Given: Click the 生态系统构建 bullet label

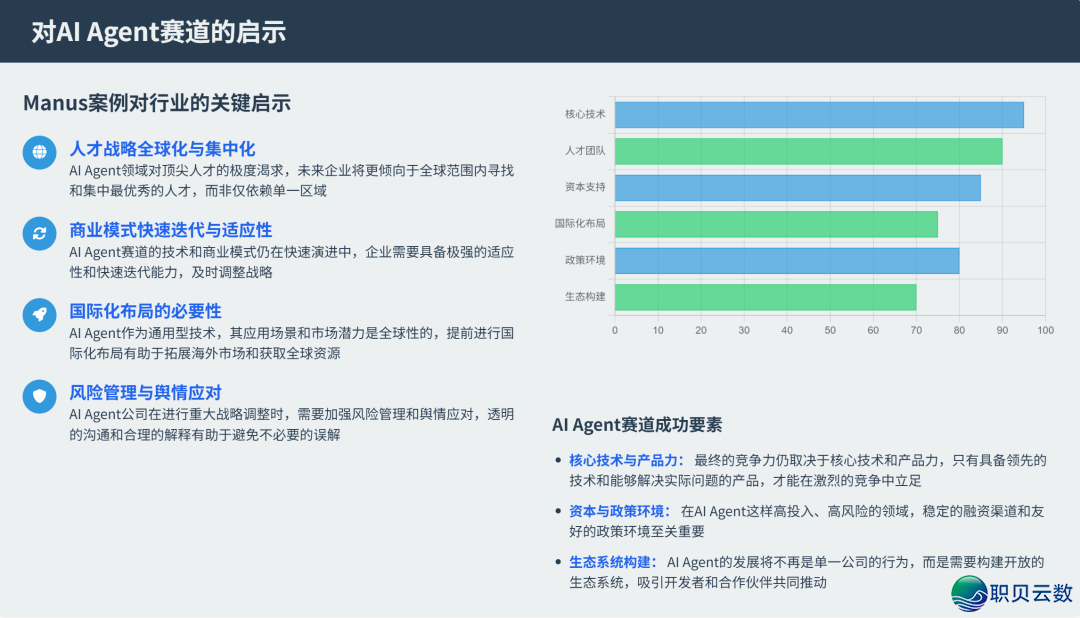Looking at the screenshot, I should [x=612, y=562].
